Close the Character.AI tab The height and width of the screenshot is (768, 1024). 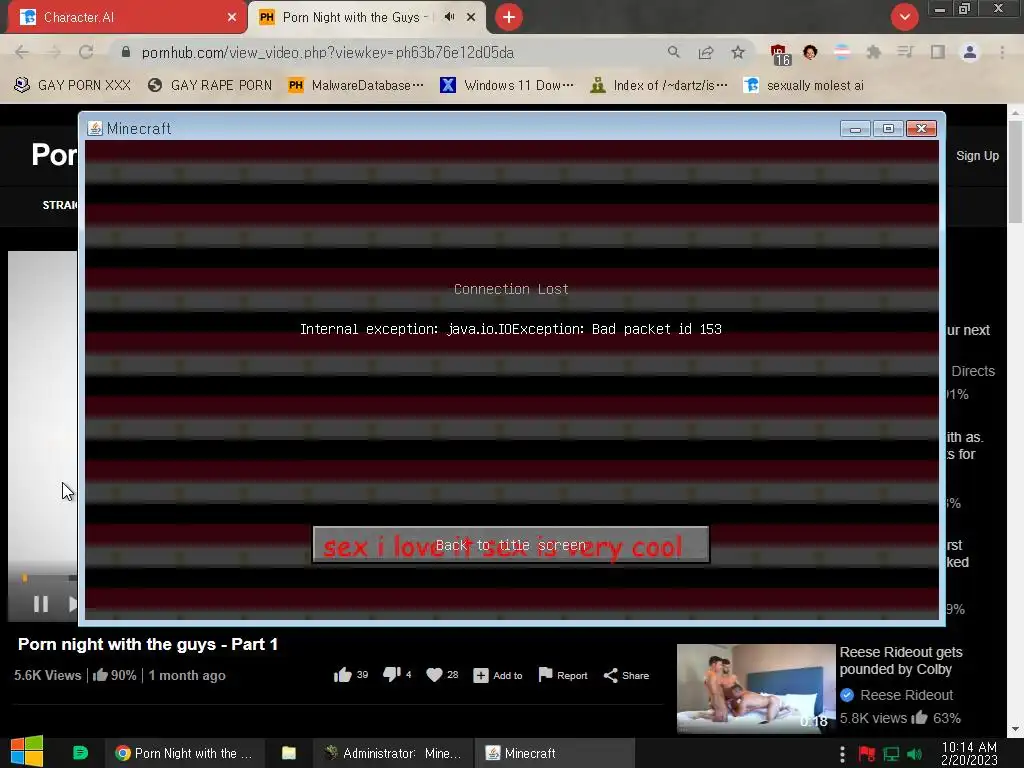(232, 17)
